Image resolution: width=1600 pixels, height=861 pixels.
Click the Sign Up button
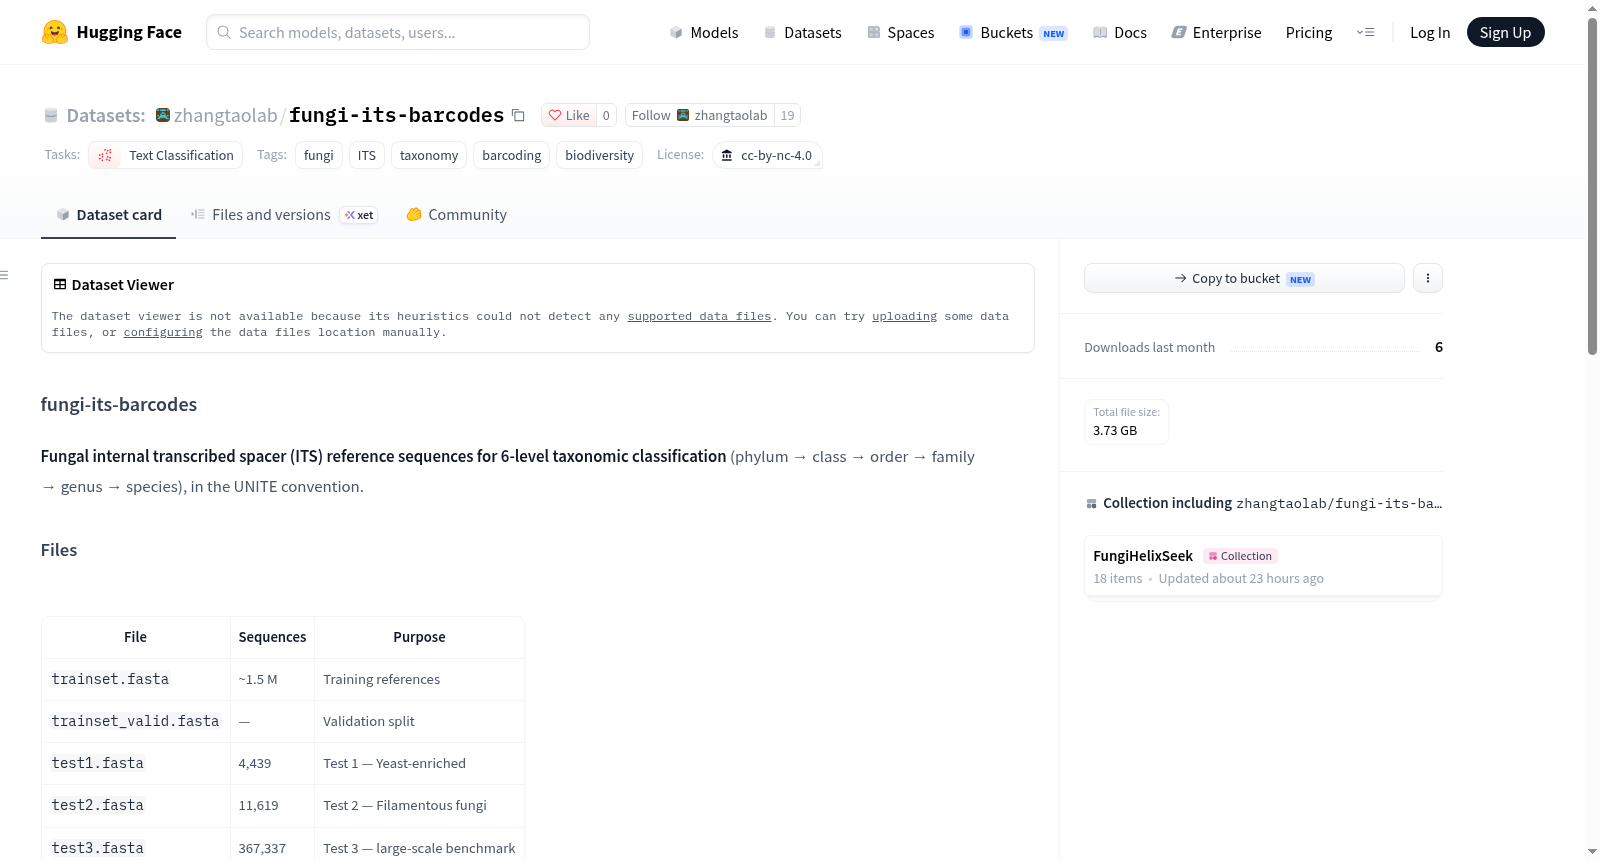pos(1506,32)
